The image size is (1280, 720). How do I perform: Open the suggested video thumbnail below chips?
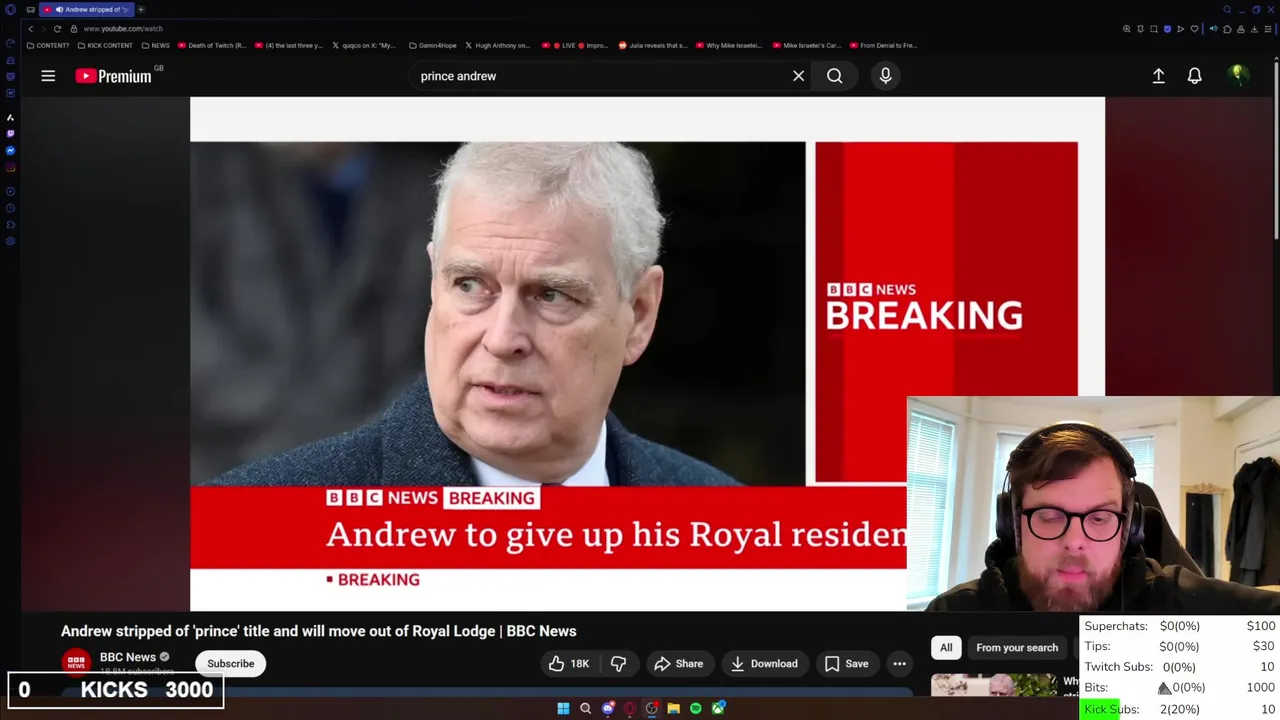[993, 684]
